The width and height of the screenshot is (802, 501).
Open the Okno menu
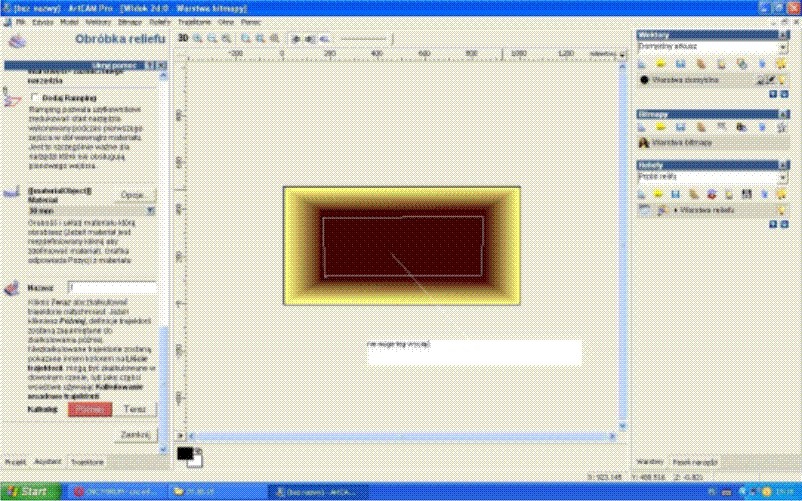[x=226, y=22]
